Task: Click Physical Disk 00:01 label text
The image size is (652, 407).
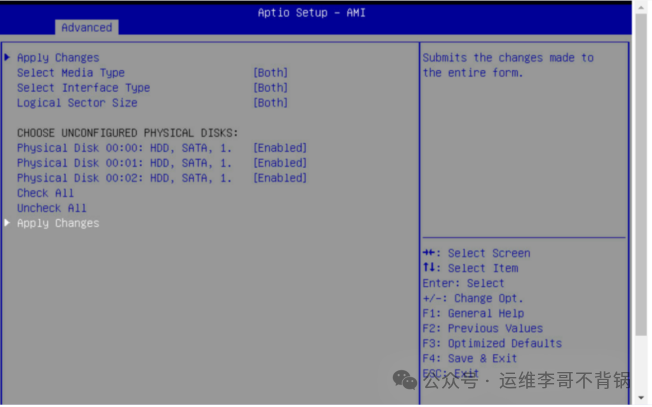Action: tap(124, 163)
